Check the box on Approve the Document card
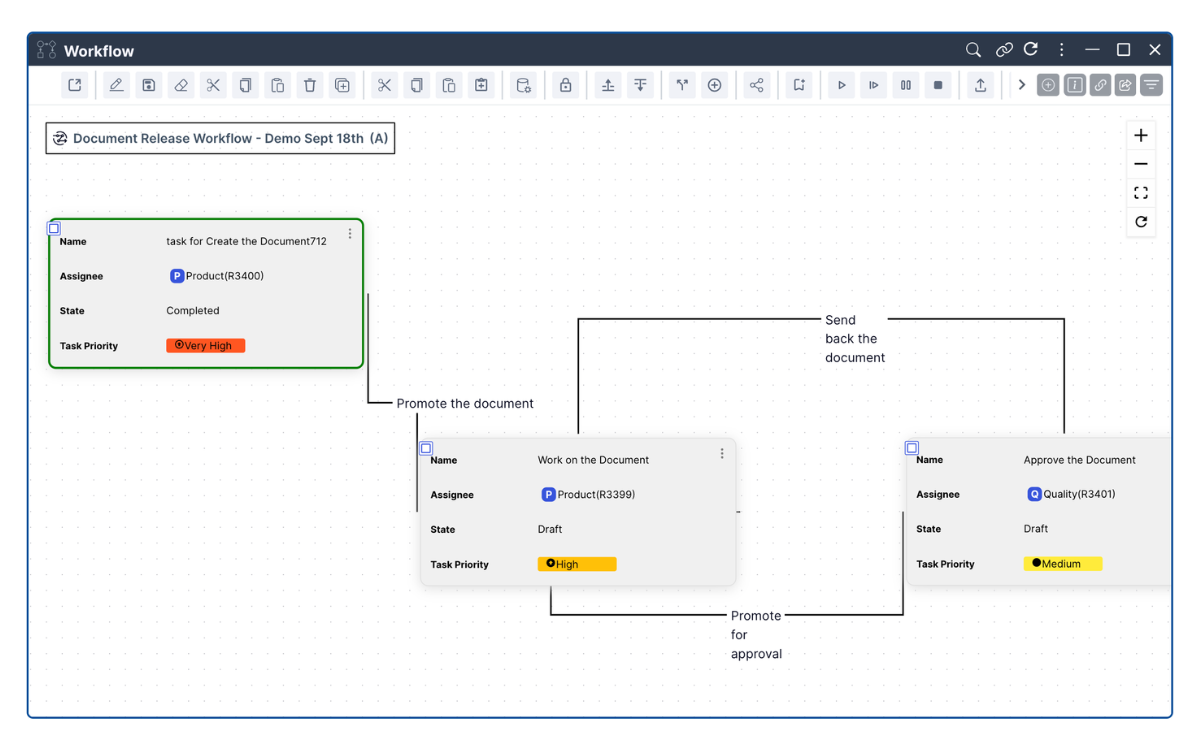Viewport: 1200px width, 750px height. click(911, 448)
